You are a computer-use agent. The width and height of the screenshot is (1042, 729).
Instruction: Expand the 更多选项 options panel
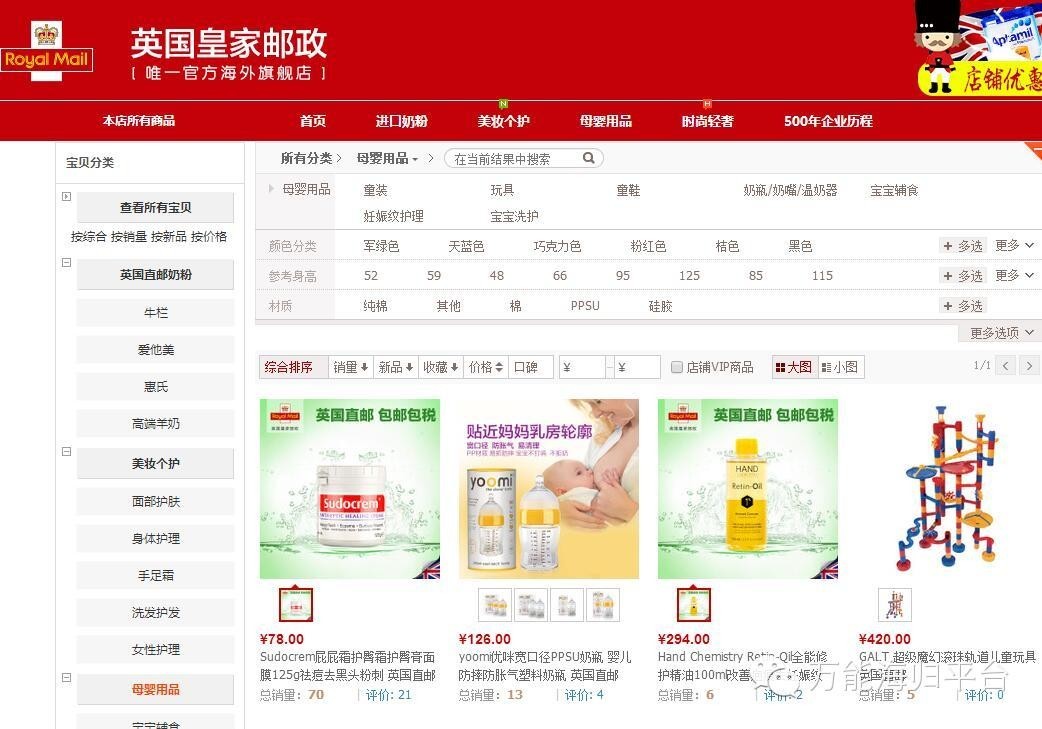point(996,331)
